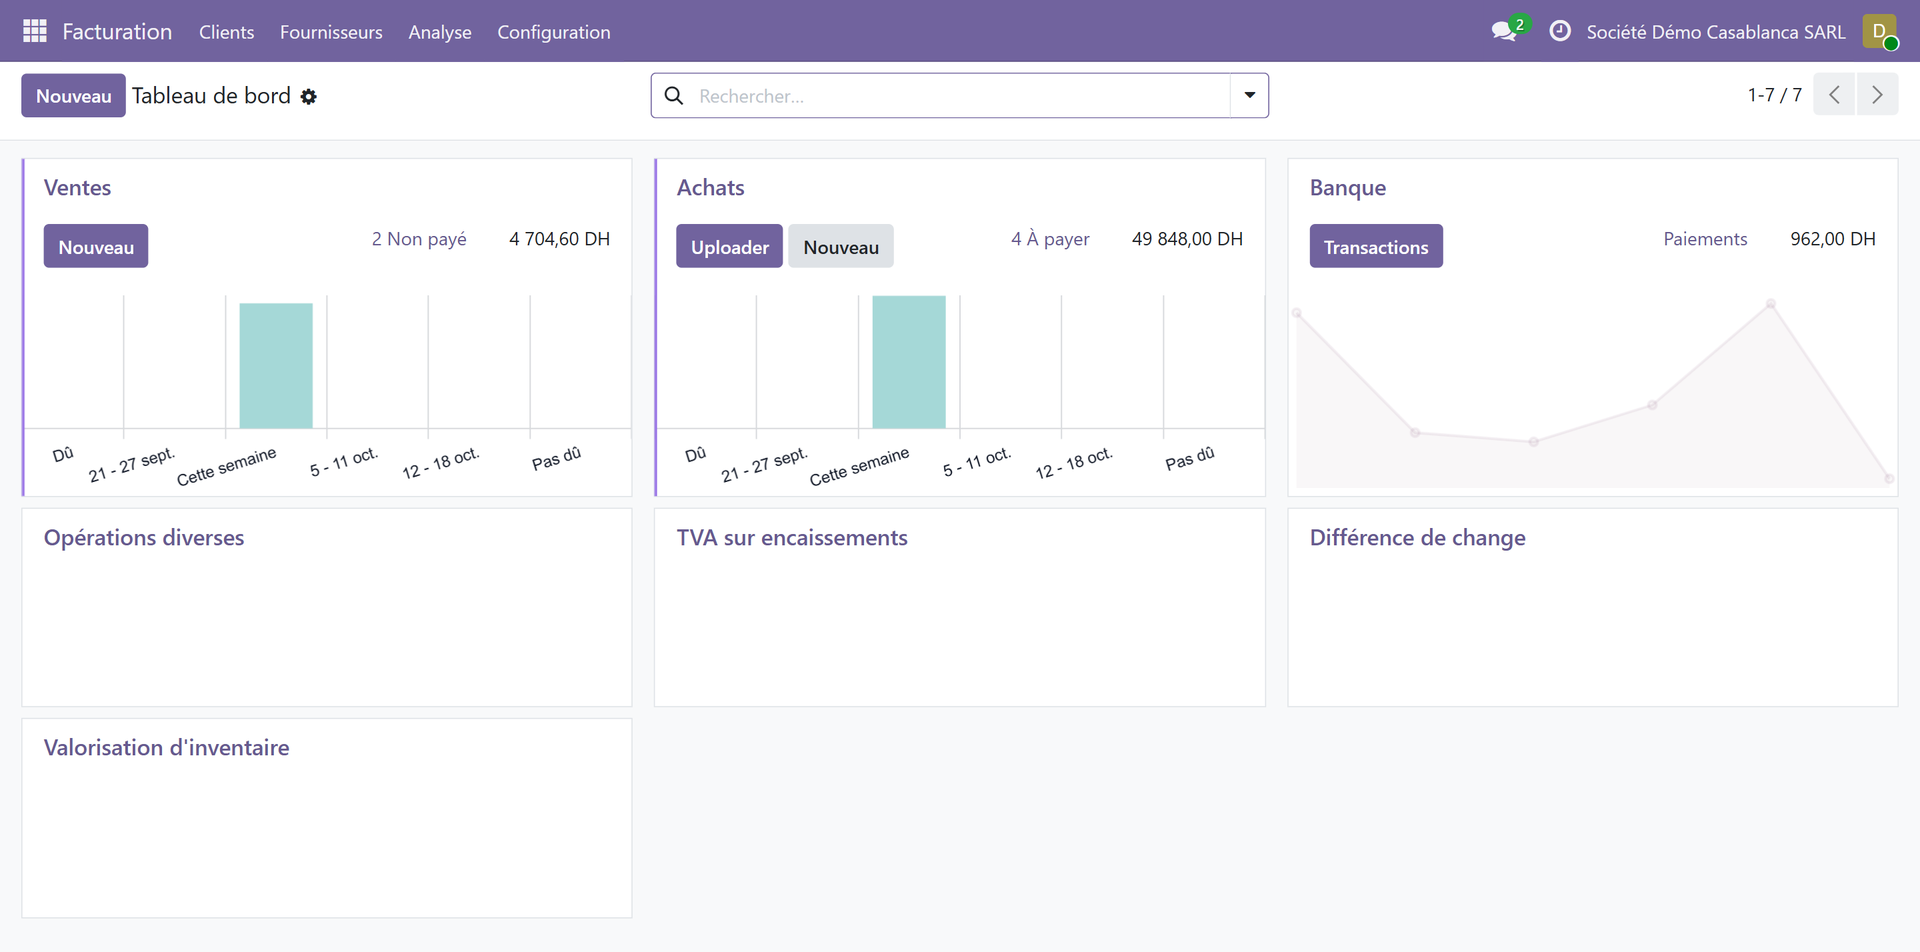
Task: Expand the search options dropdown arrow
Action: click(1249, 95)
